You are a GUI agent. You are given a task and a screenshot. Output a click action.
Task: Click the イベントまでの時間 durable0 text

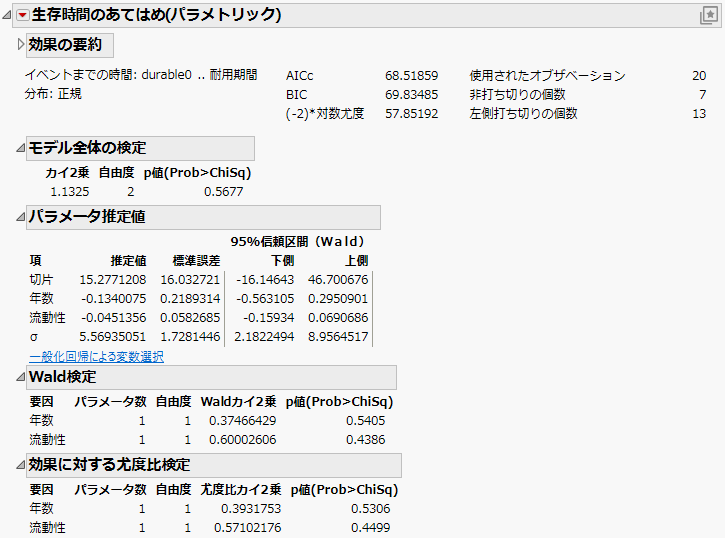(141, 75)
